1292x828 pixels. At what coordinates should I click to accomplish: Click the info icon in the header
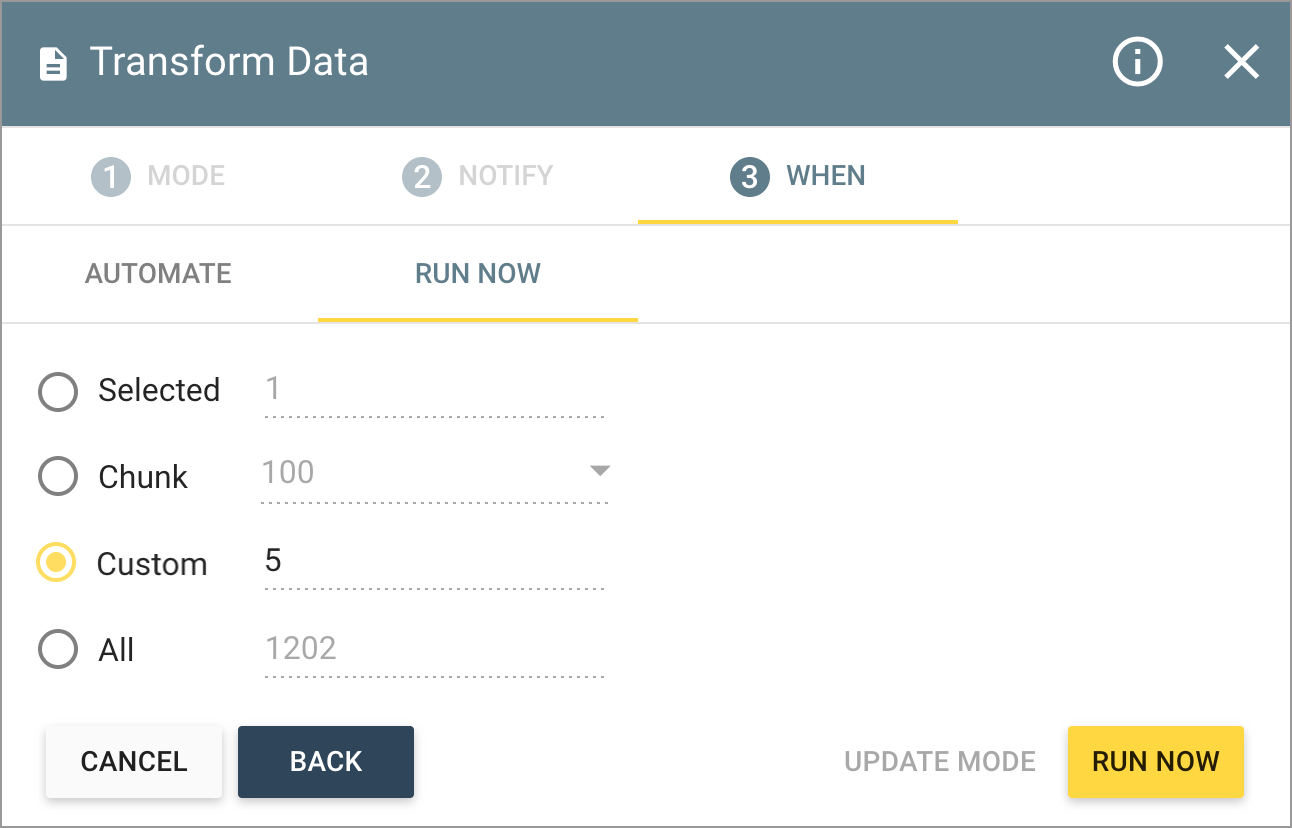tap(1137, 62)
